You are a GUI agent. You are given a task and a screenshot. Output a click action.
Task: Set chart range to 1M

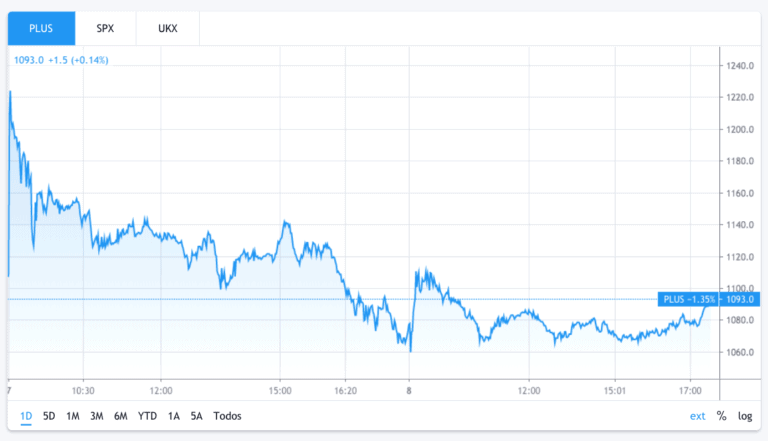pos(72,416)
